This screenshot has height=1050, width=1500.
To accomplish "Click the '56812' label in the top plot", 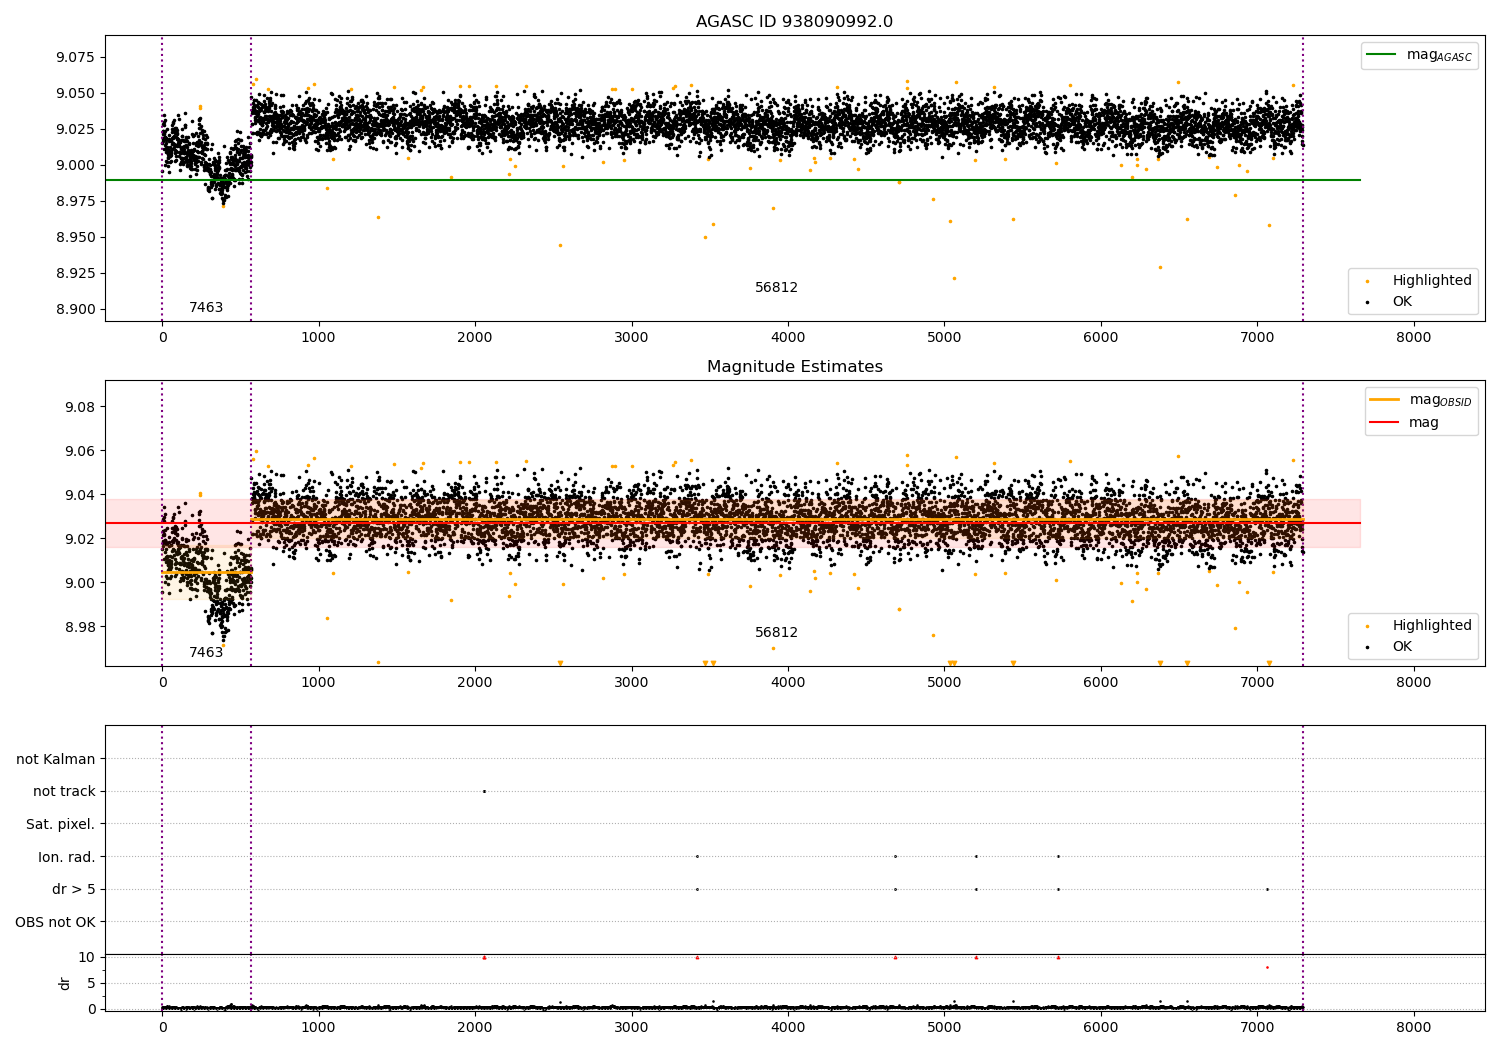I will (776, 288).
